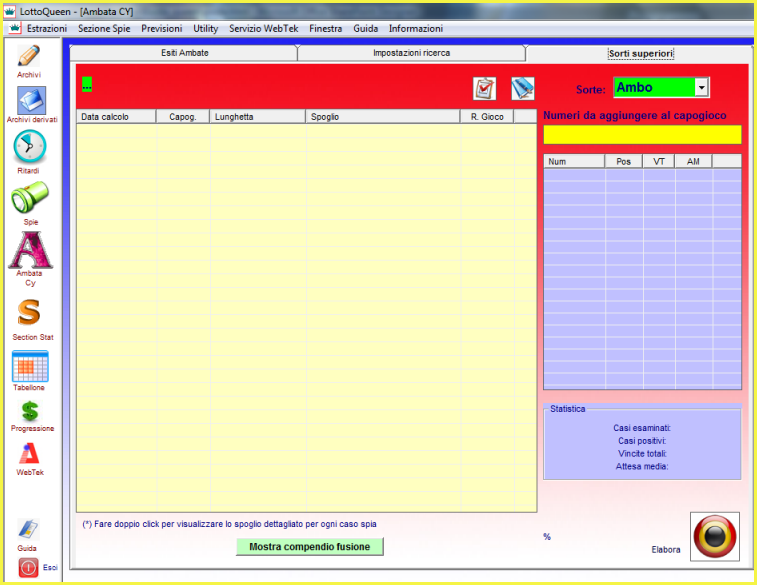Open the Previsioni menu
Image resolution: width=757 pixels, height=585 pixels.
162,28
